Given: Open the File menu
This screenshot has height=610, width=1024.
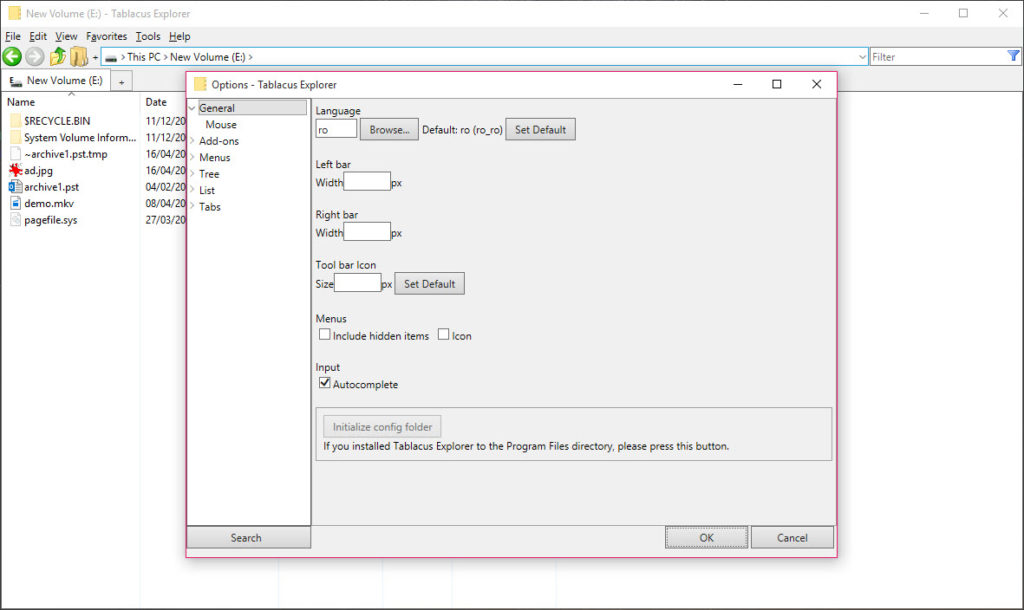Looking at the screenshot, I should point(13,37).
